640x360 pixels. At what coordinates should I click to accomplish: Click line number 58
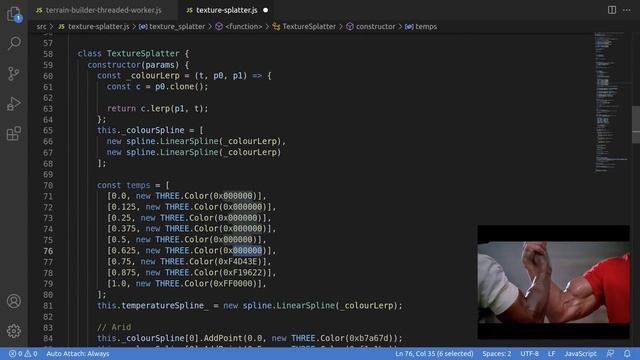click(48, 54)
